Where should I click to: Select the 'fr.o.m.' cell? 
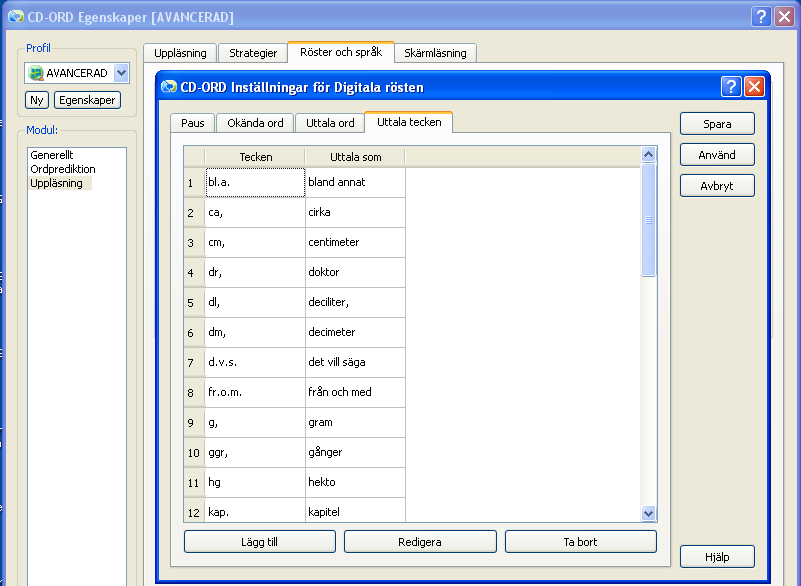point(255,392)
